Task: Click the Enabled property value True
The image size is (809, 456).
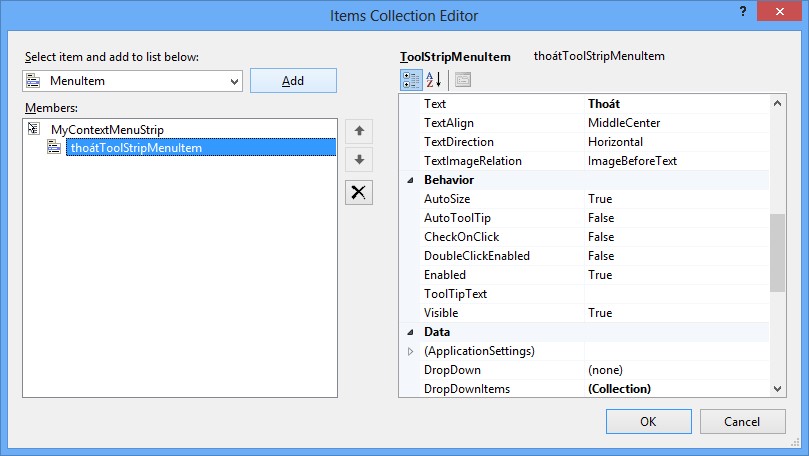Action: tap(675, 275)
